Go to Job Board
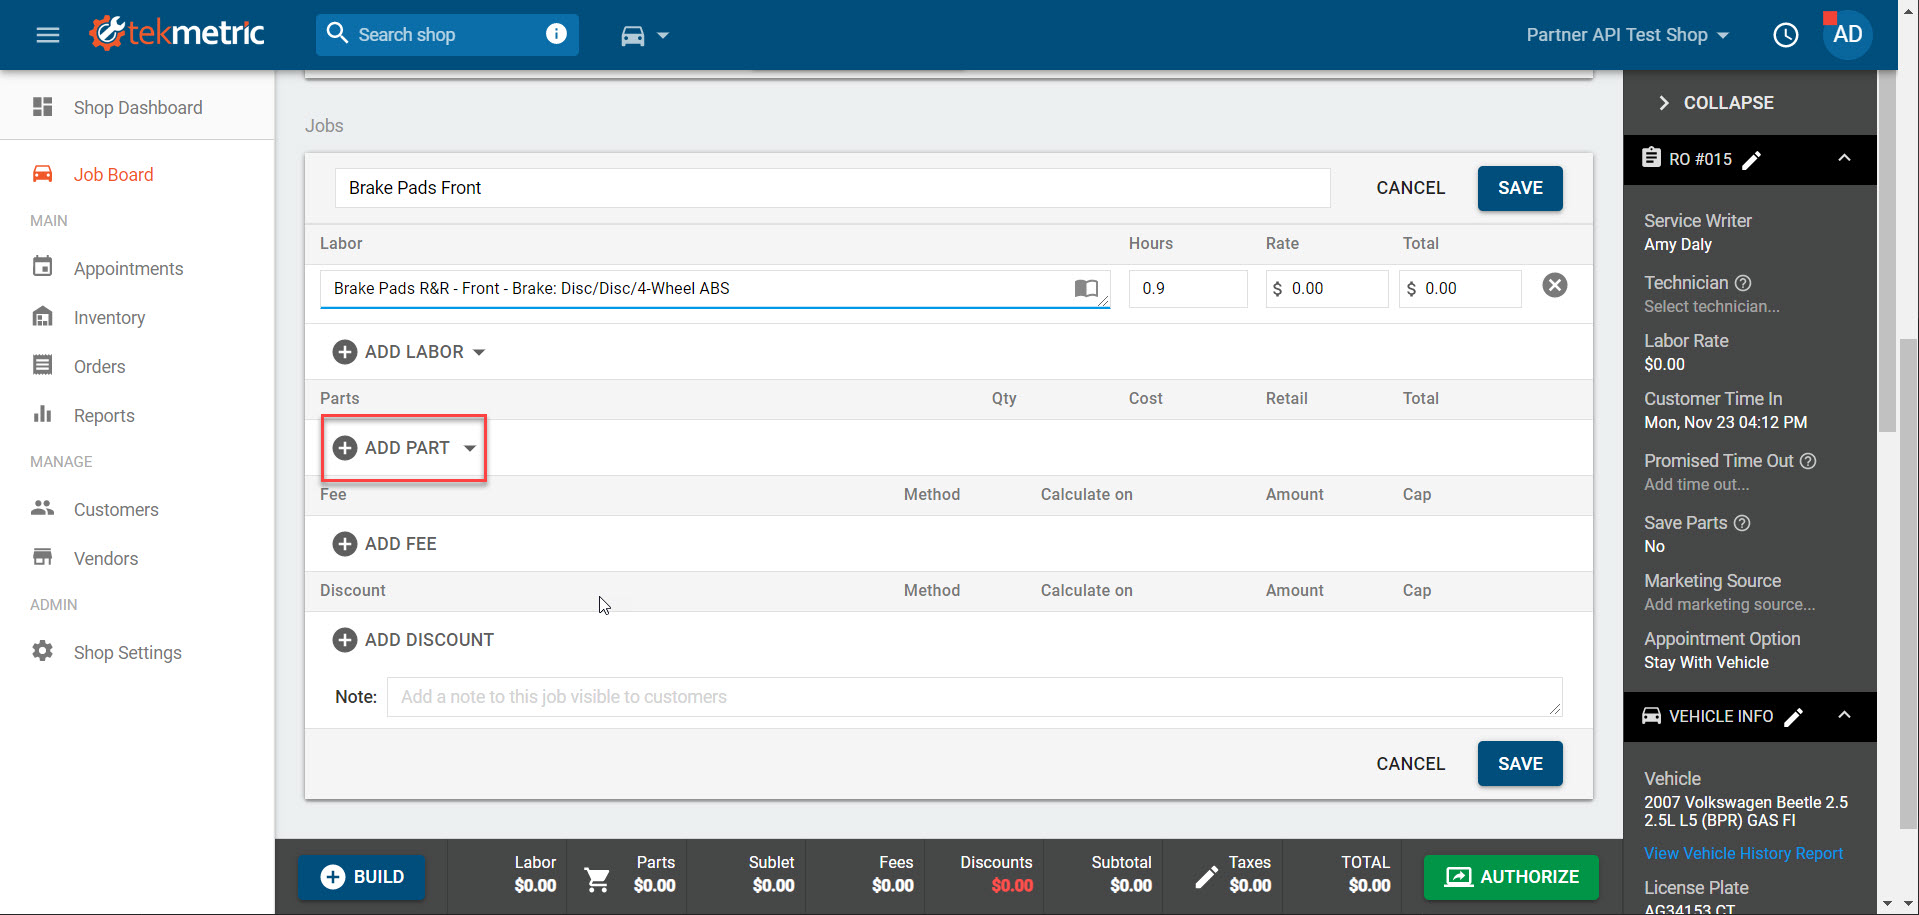The height and width of the screenshot is (915, 1919). pos(113,175)
